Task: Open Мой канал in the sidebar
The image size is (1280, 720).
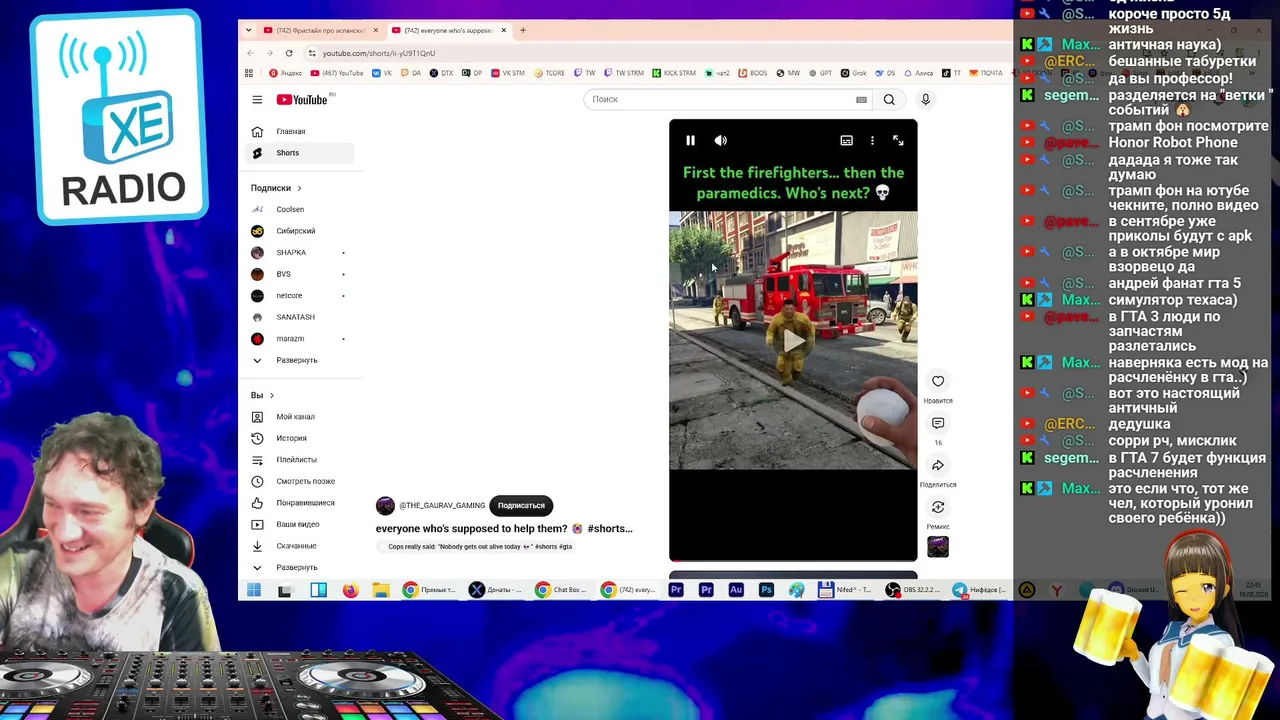Action: (301, 416)
